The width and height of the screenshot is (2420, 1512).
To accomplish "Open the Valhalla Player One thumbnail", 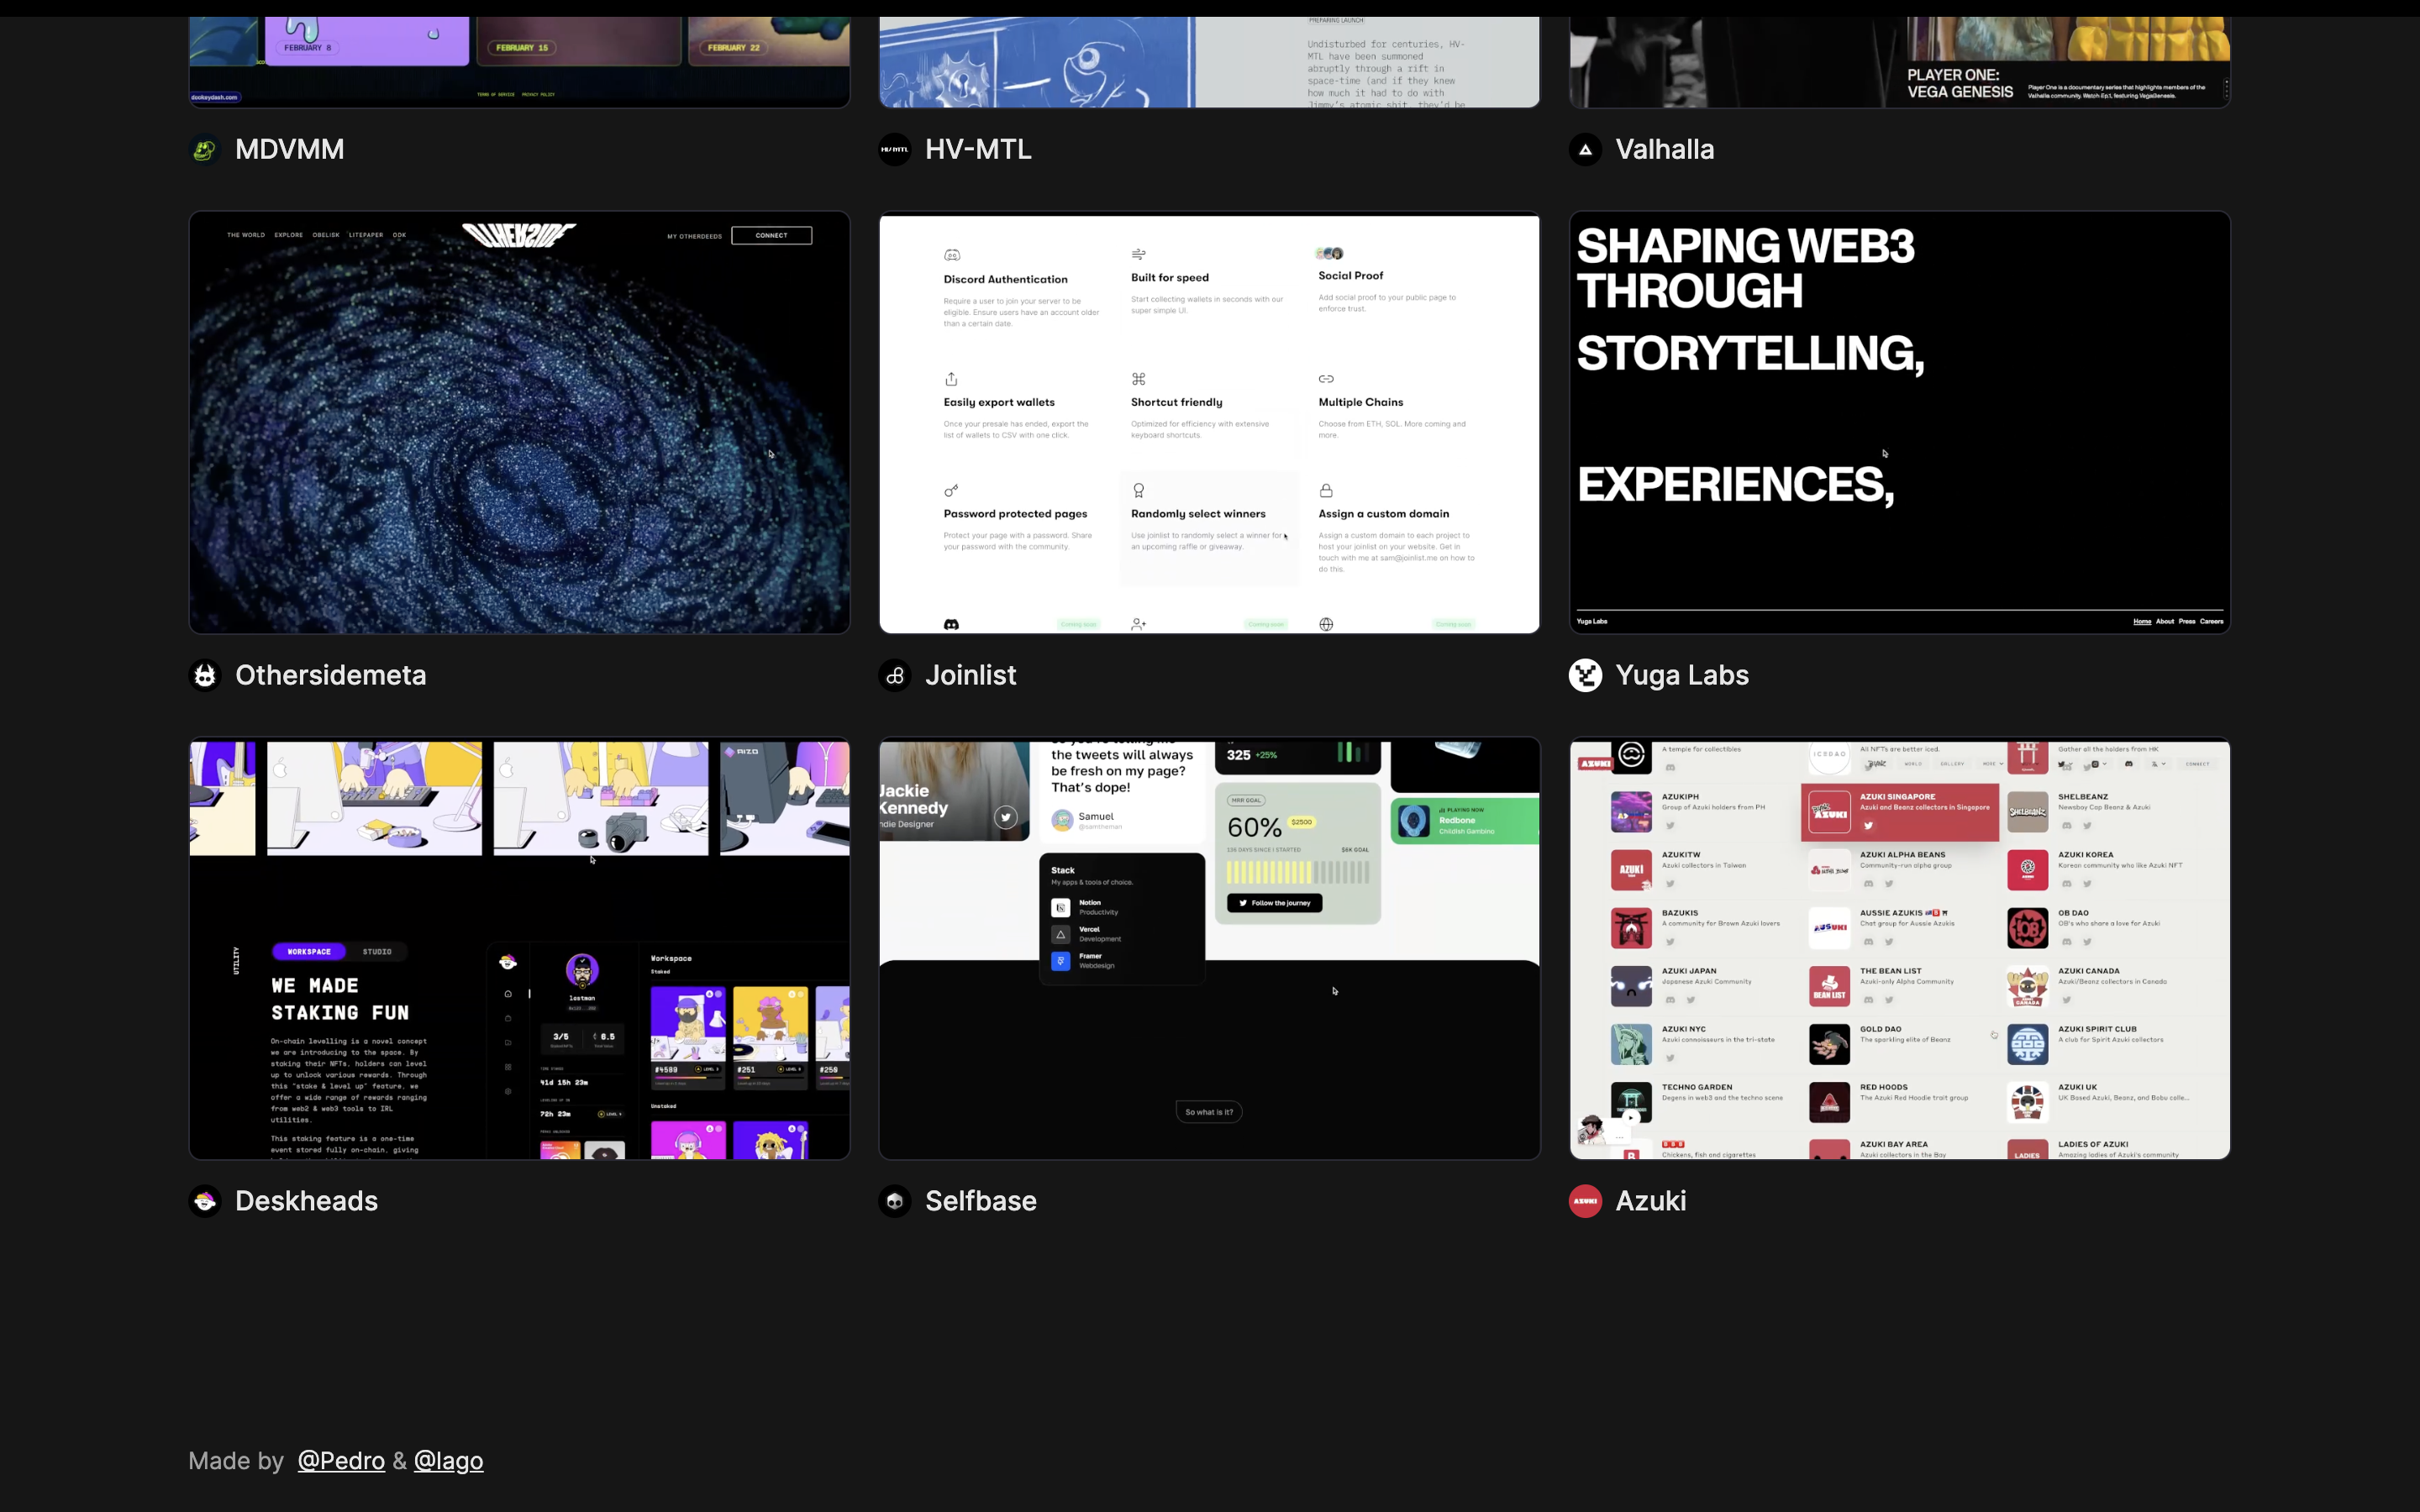I will pos(1899,62).
